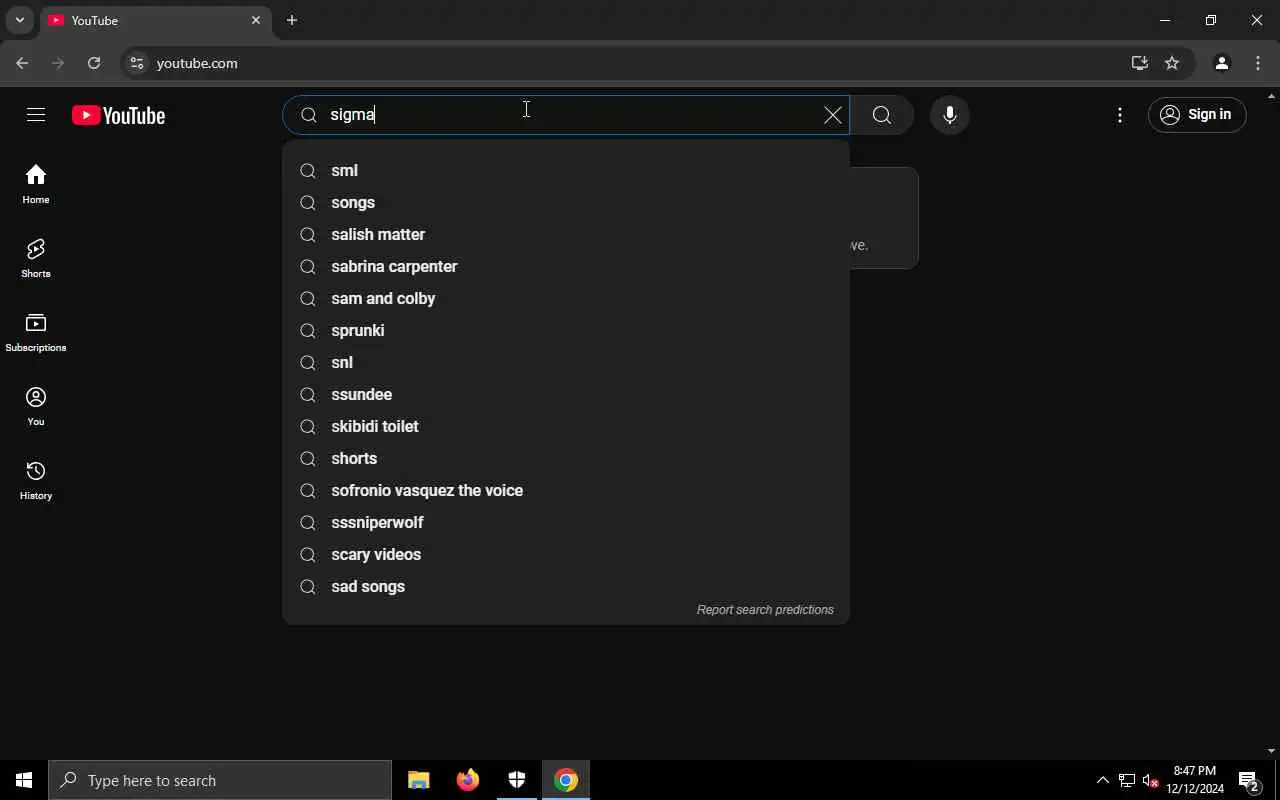This screenshot has width=1280, height=800.
Task: Open the YouTube settings three-dot menu
Action: pos(1120,115)
